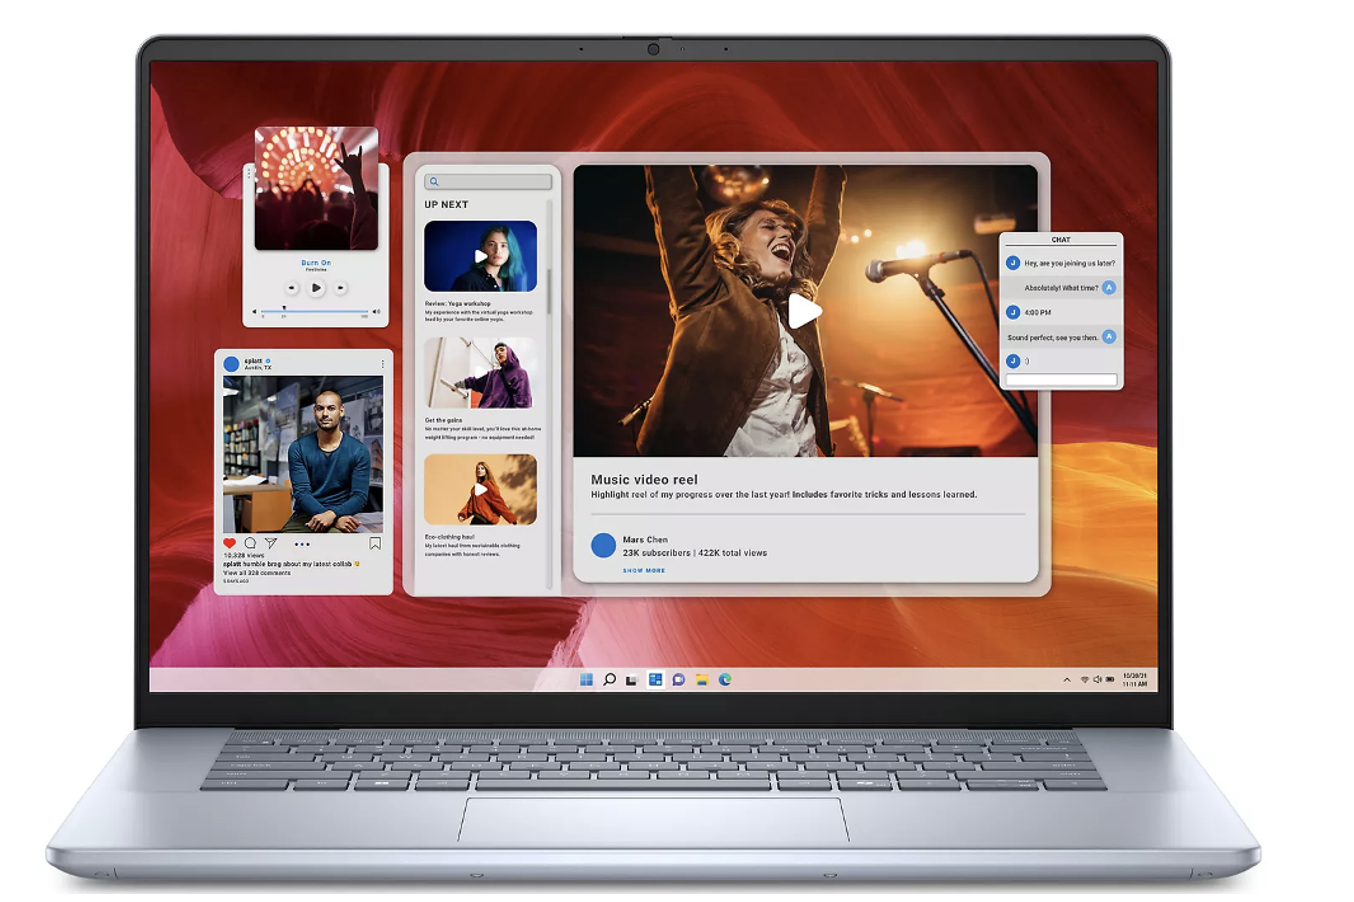
Task: Click the carousel dots under splatt photo
Action: pos(302,544)
